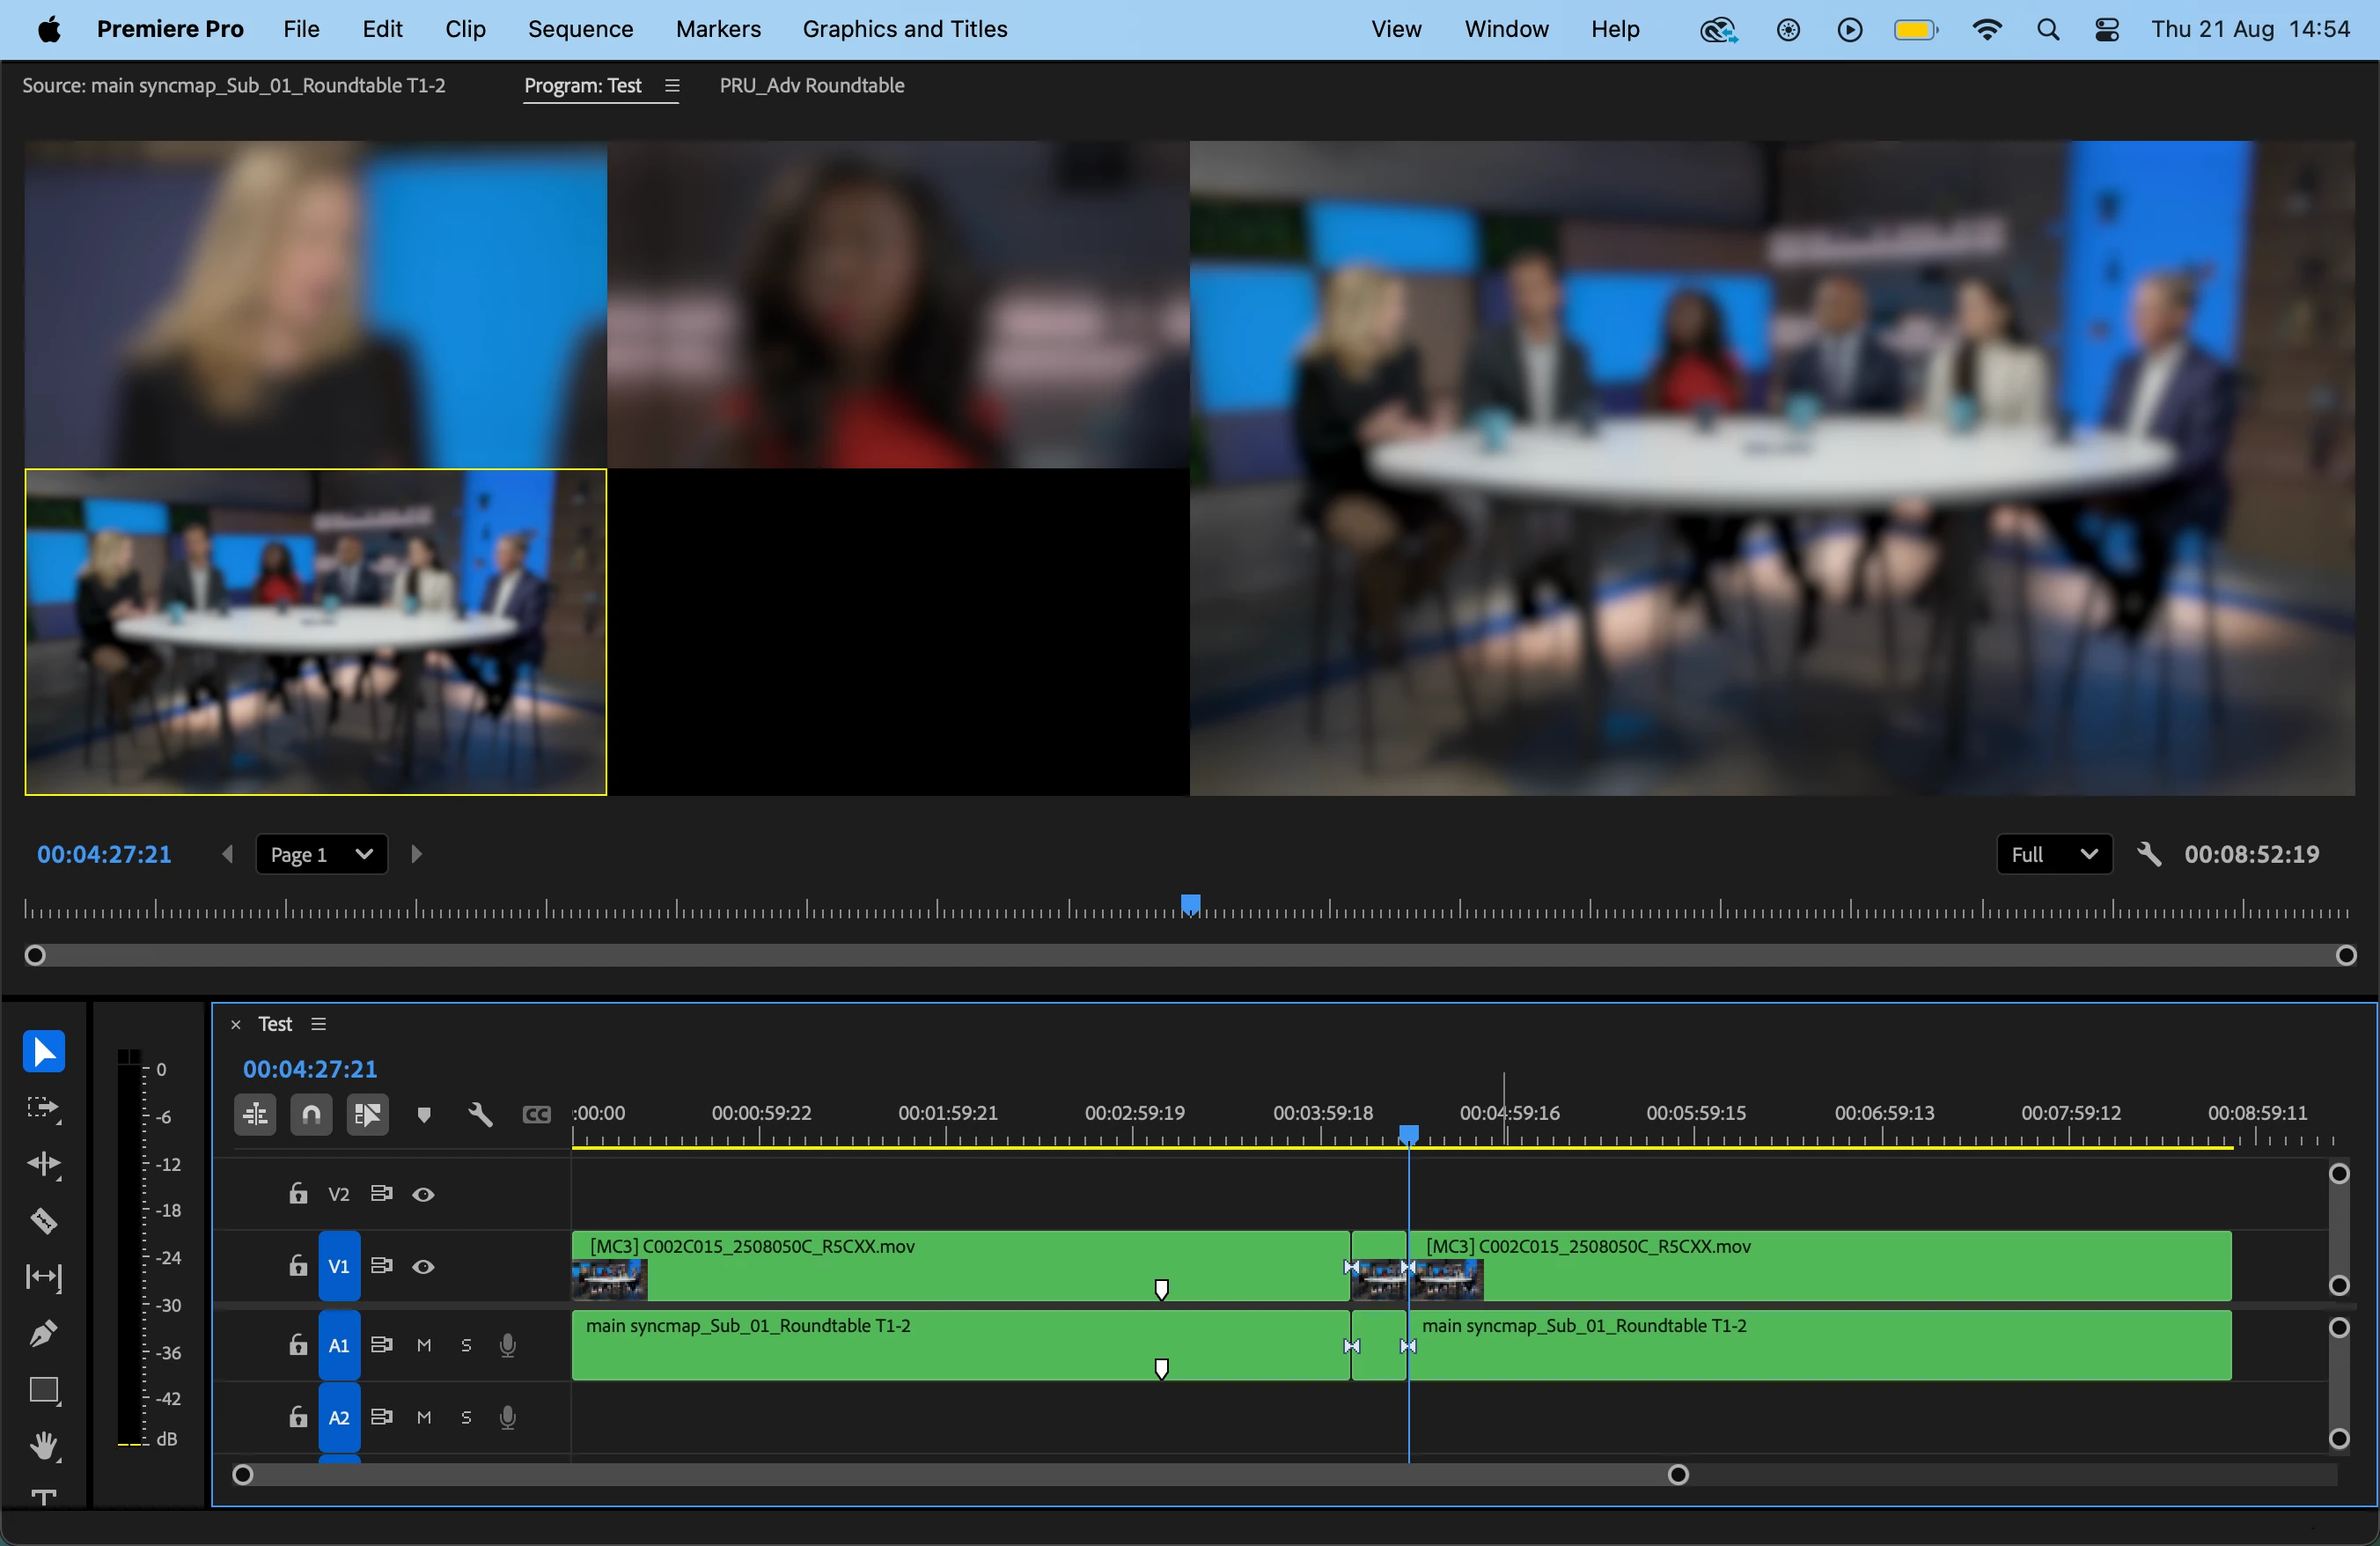Select the Pen tool

(x=43, y=1334)
